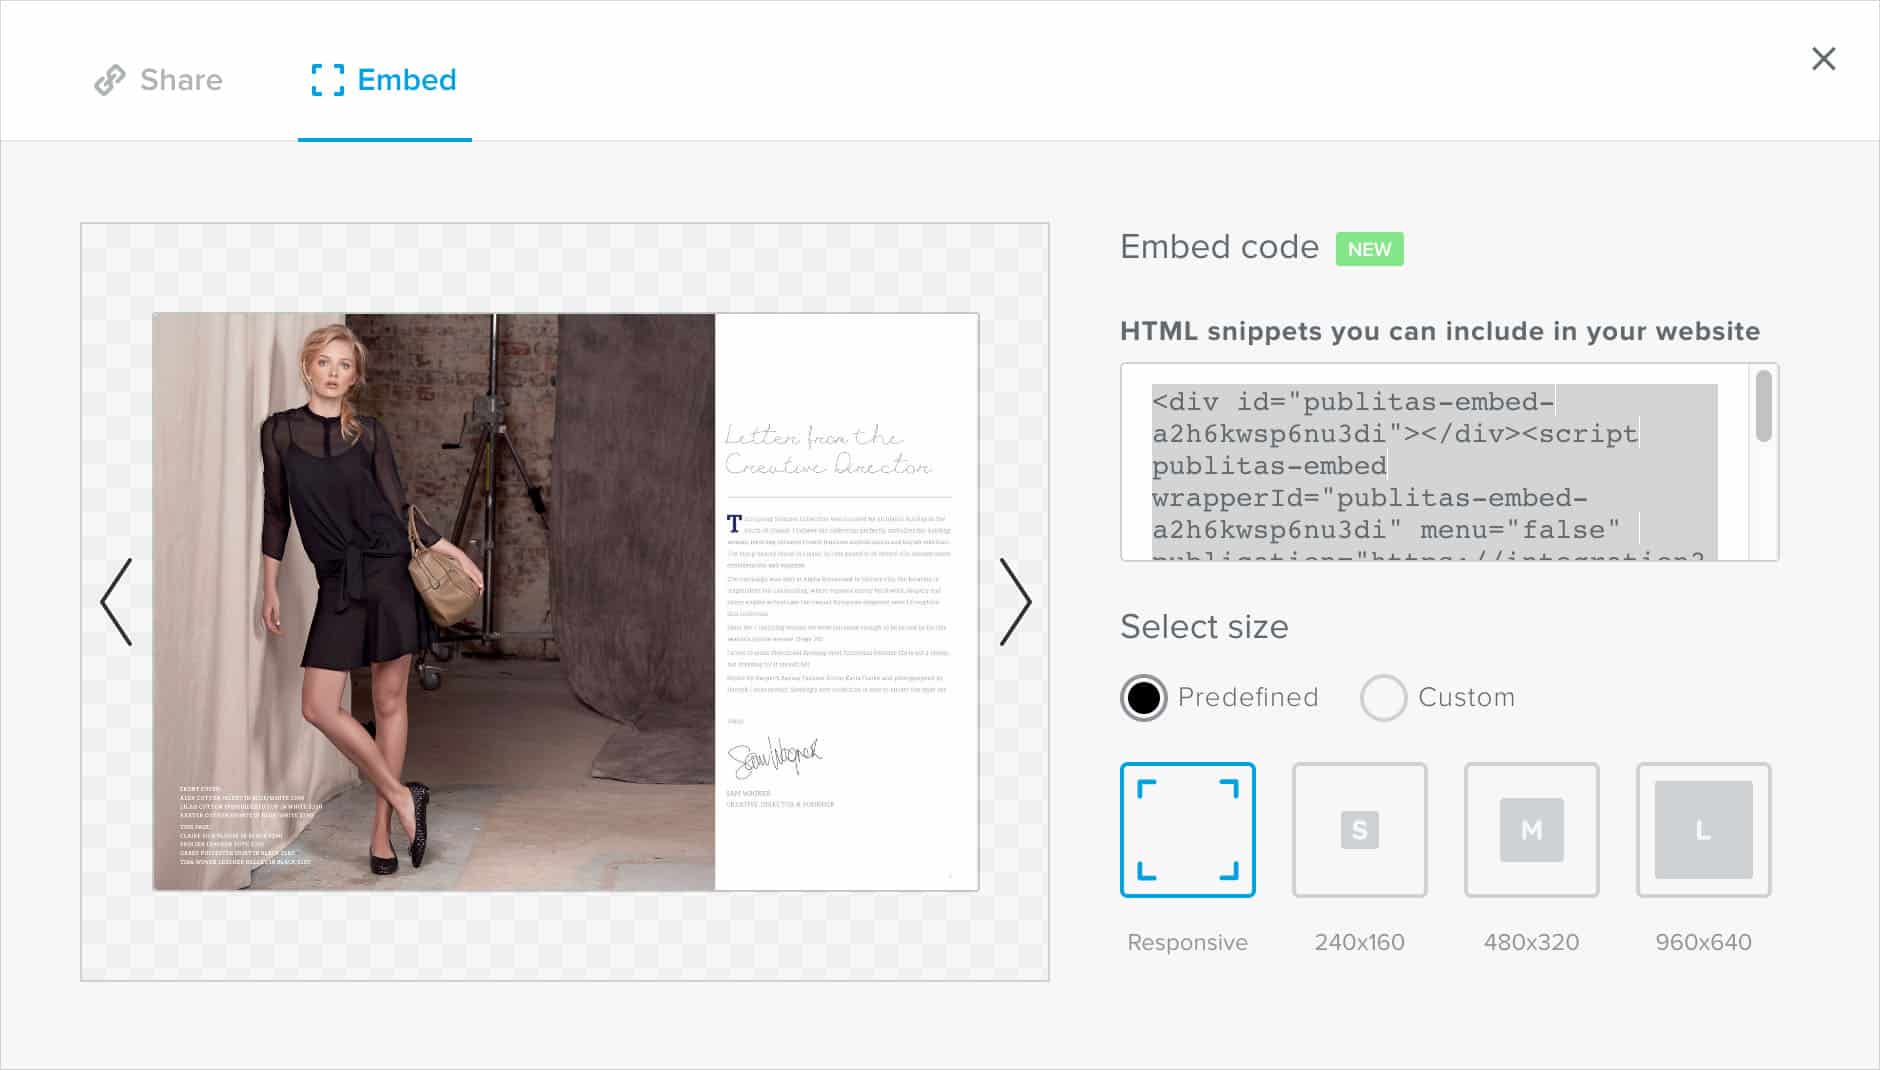Choose the M size preset icon
Image resolution: width=1880 pixels, height=1070 pixels.
(1532, 830)
